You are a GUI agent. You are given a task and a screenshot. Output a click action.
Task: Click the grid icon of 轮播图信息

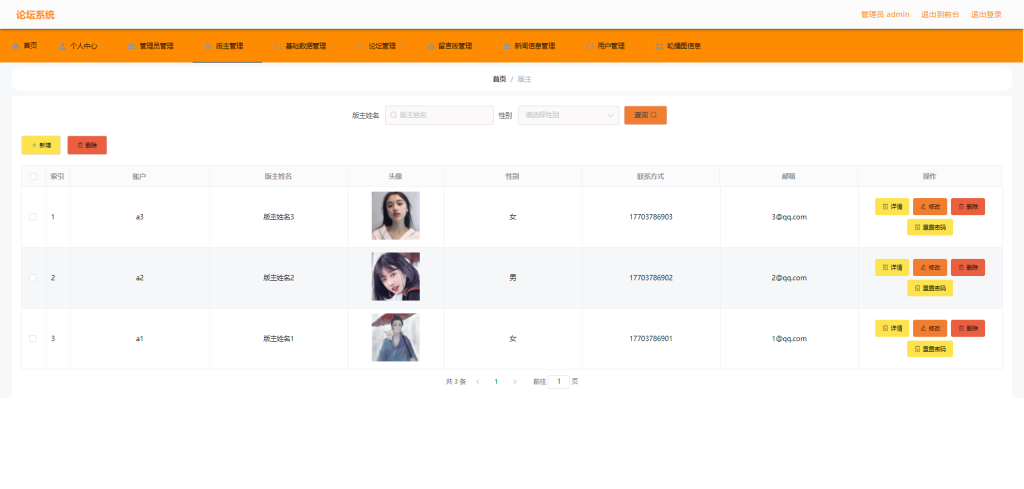(x=660, y=46)
